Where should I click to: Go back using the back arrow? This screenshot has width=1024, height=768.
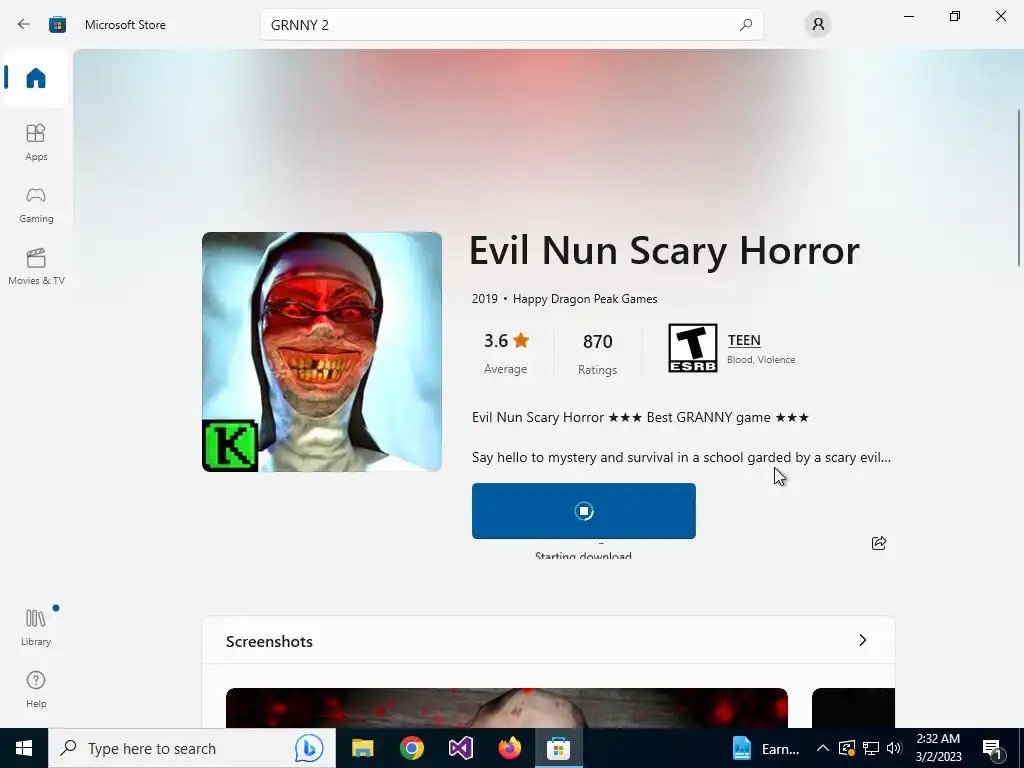[24, 25]
